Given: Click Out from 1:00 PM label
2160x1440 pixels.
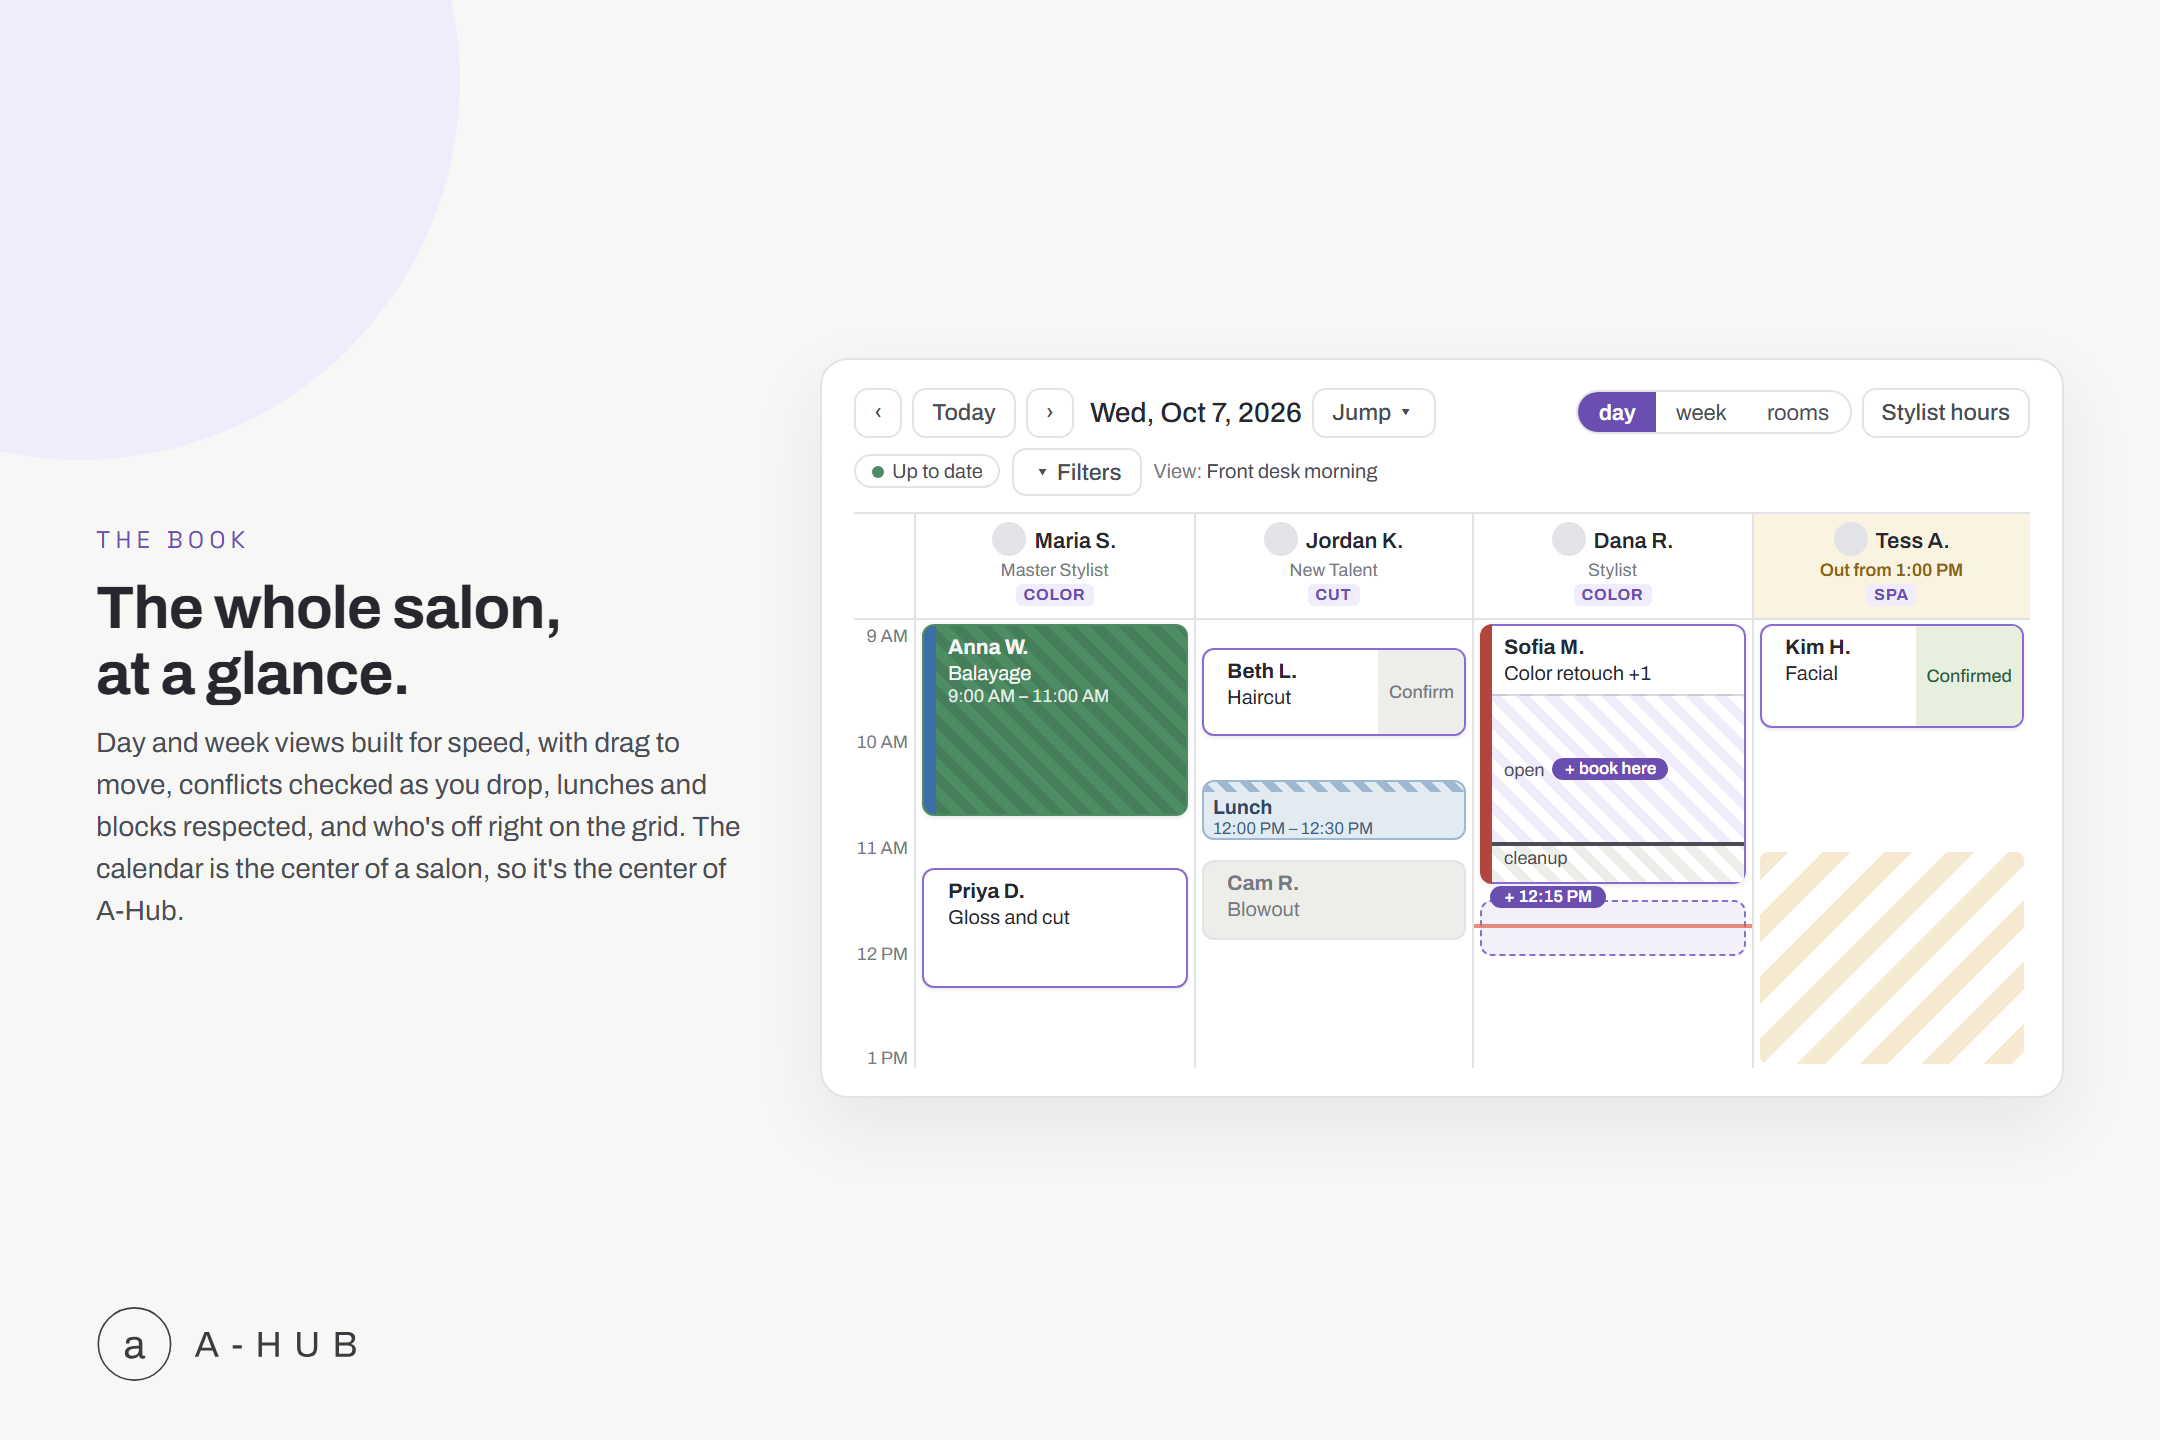Looking at the screenshot, I should (1891, 570).
